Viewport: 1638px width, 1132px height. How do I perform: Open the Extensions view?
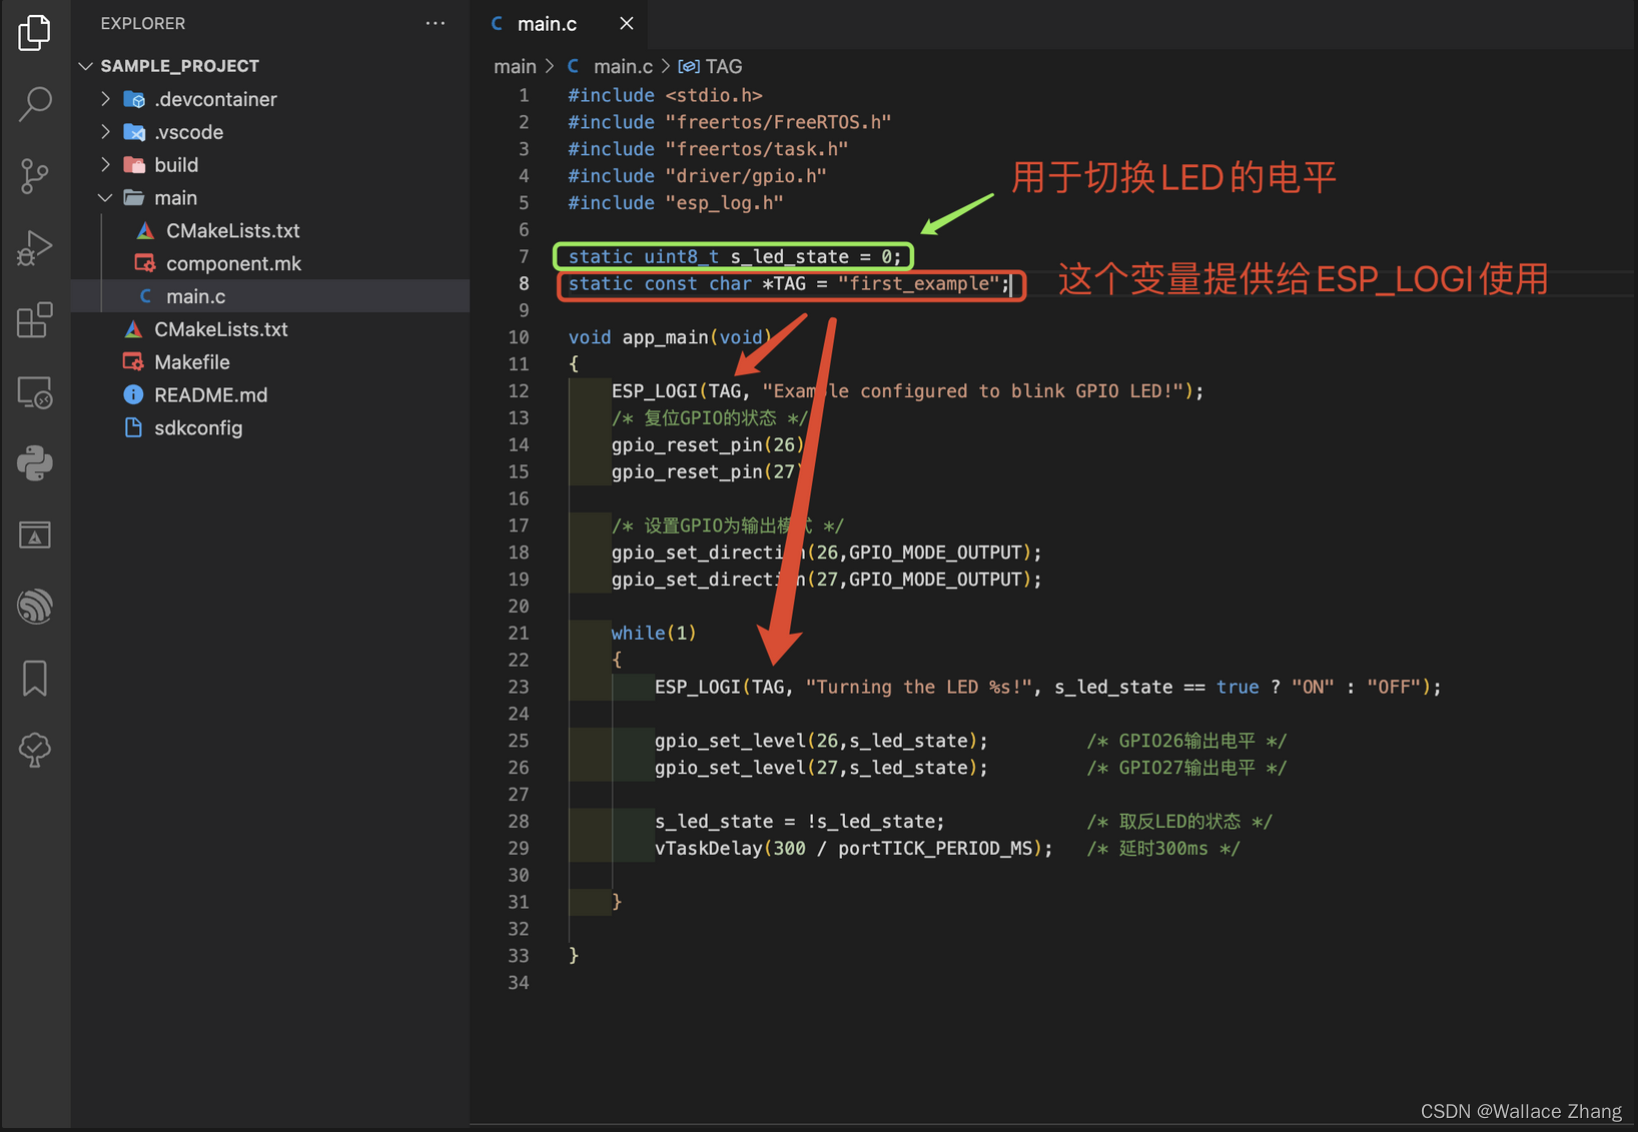35,320
